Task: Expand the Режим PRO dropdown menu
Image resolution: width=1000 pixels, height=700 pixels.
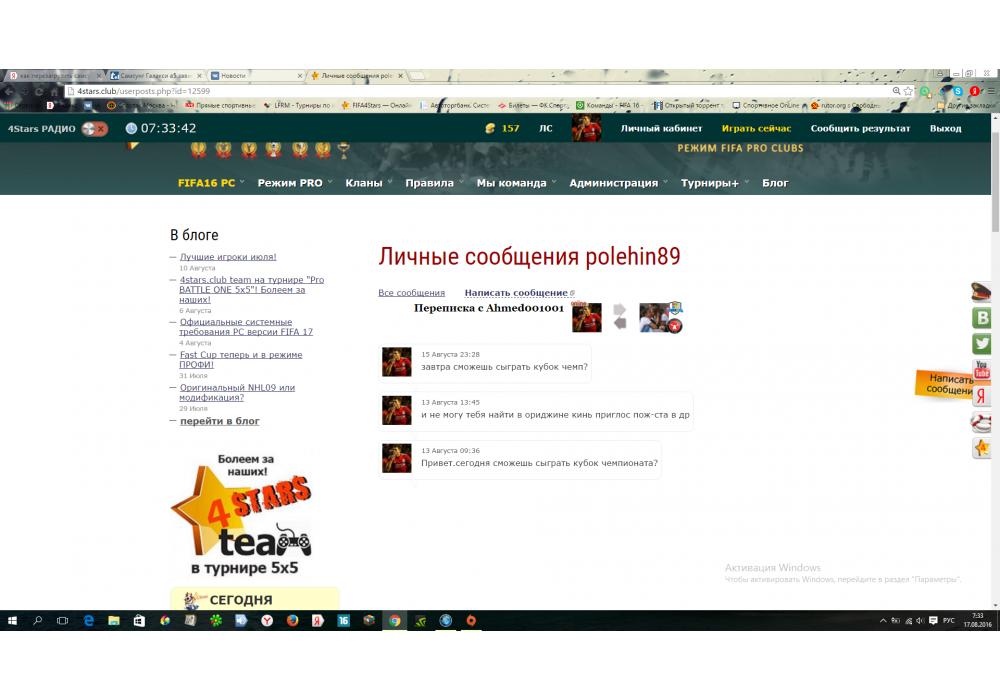Action: tap(295, 183)
